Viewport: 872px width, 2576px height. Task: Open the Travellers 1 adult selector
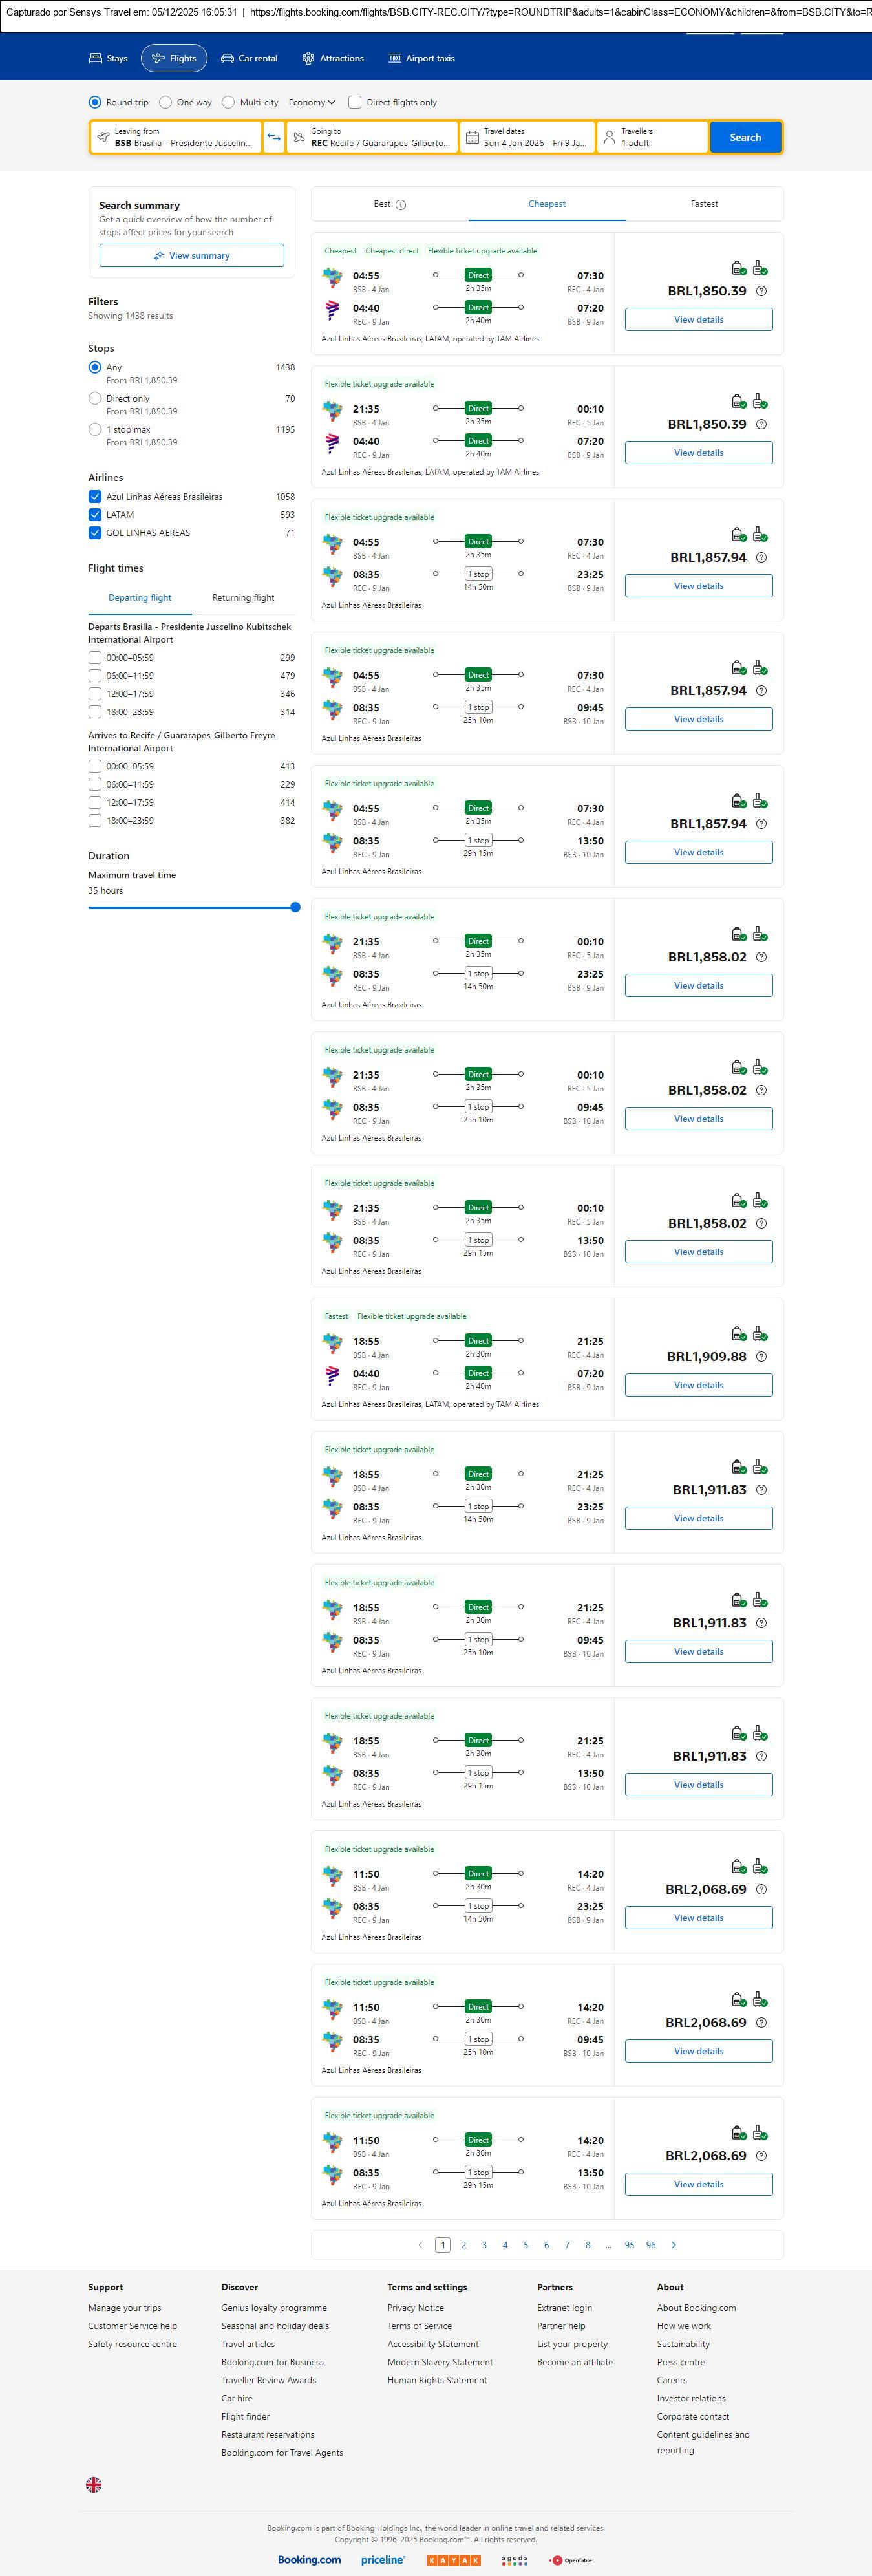click(x=652, y=137)
